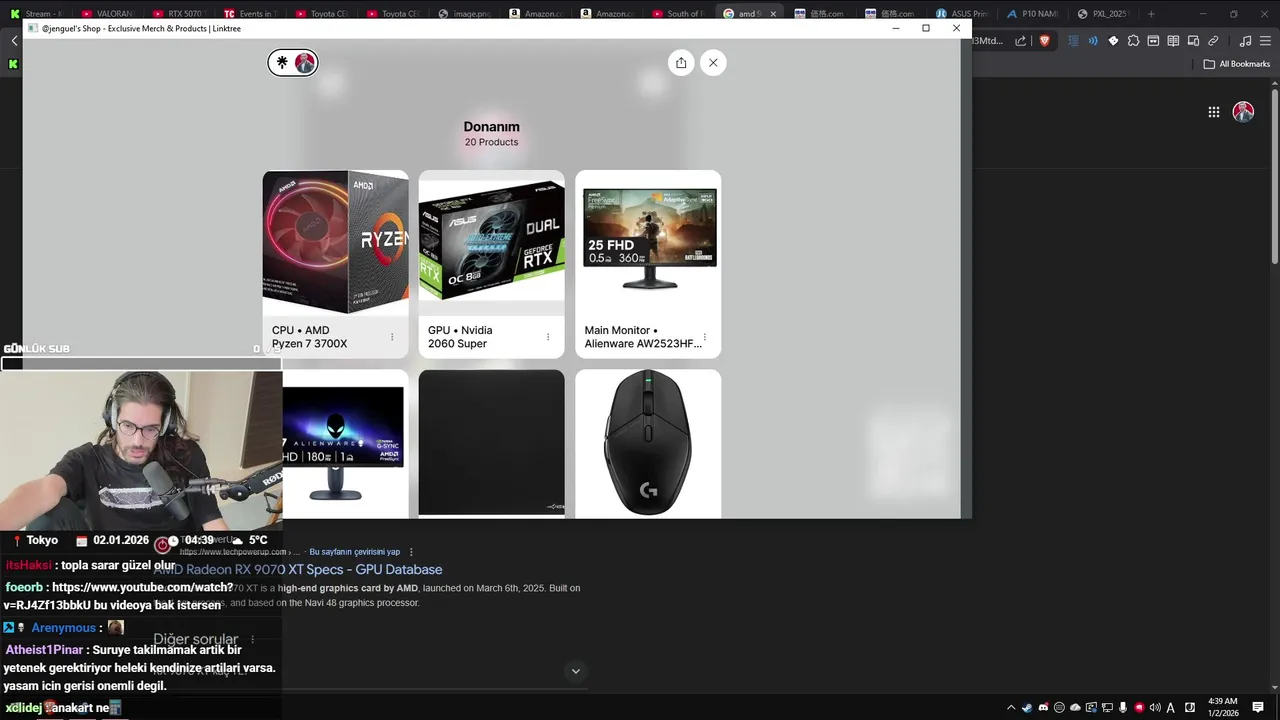Screen dimensions: 1280x720
Task: Click the share page icon in address bar
Action: point(1021,41)
